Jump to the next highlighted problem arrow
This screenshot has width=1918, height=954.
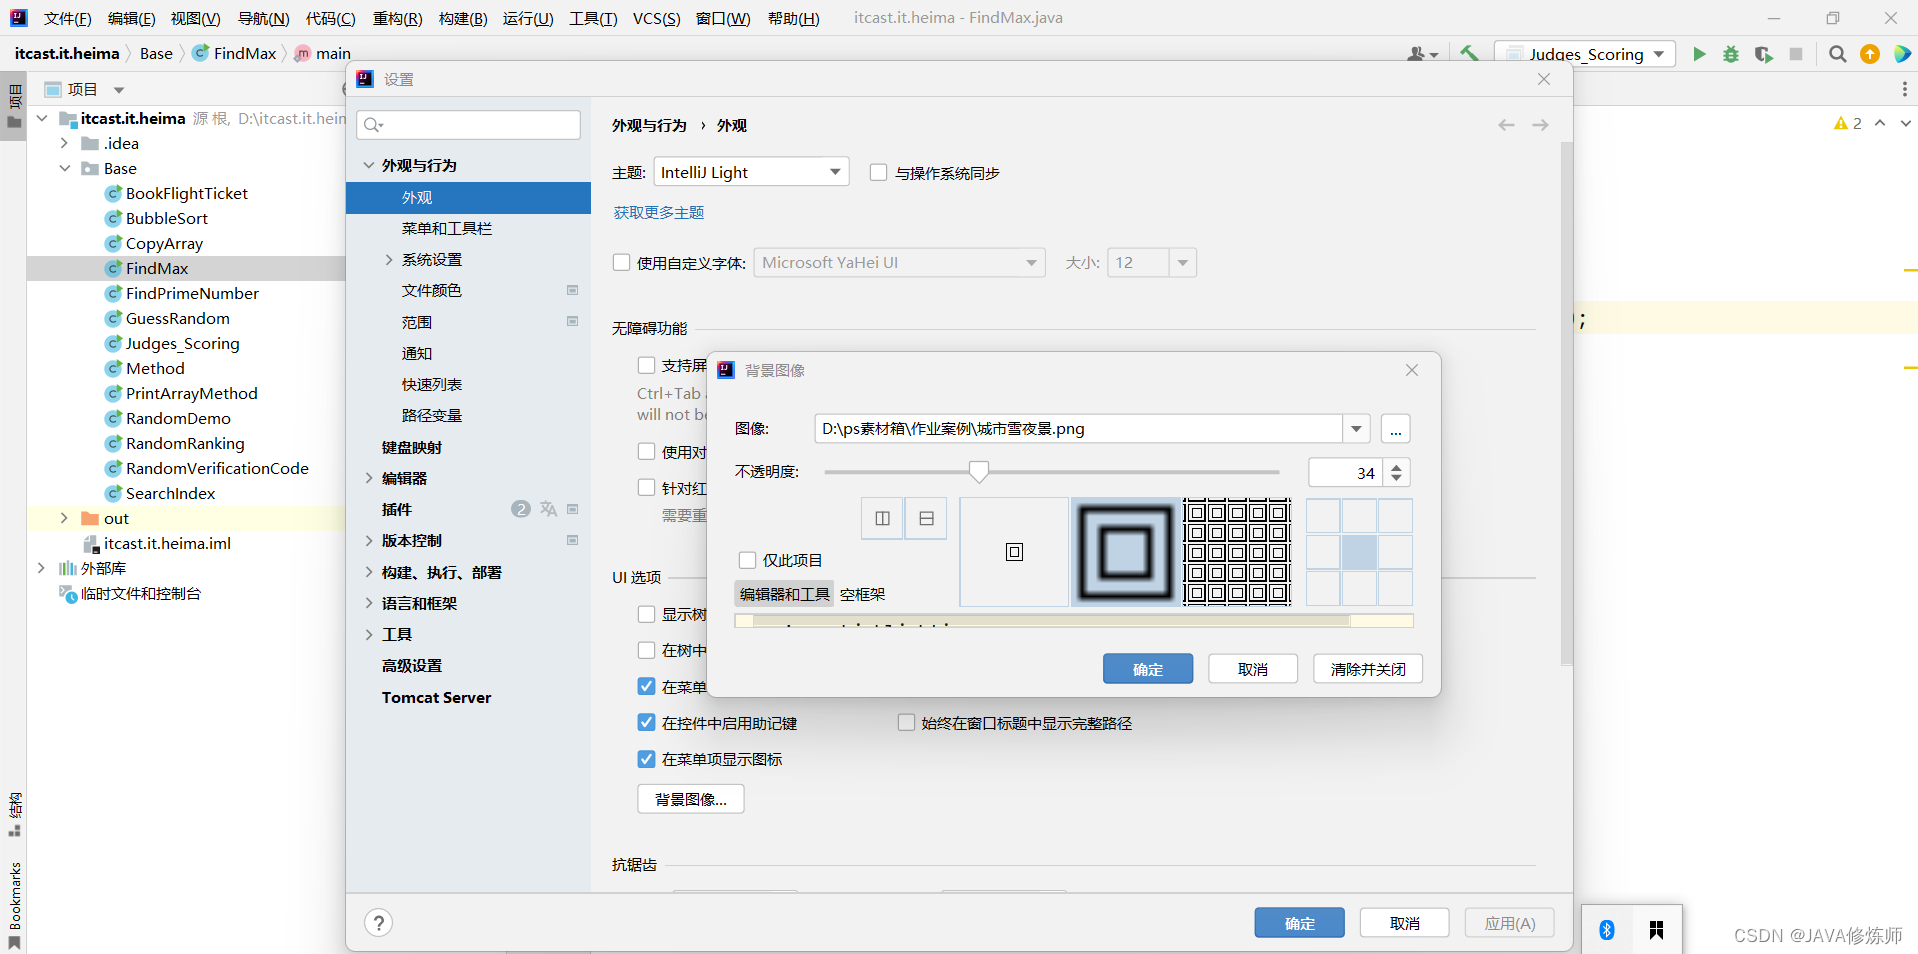coord(1905,123)
